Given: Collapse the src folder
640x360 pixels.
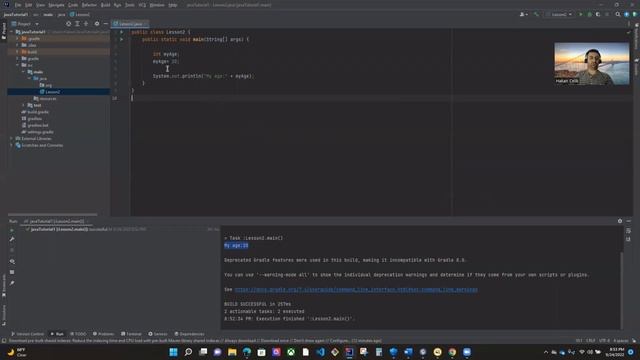Looking at the screenshot, I should point(17,65).
